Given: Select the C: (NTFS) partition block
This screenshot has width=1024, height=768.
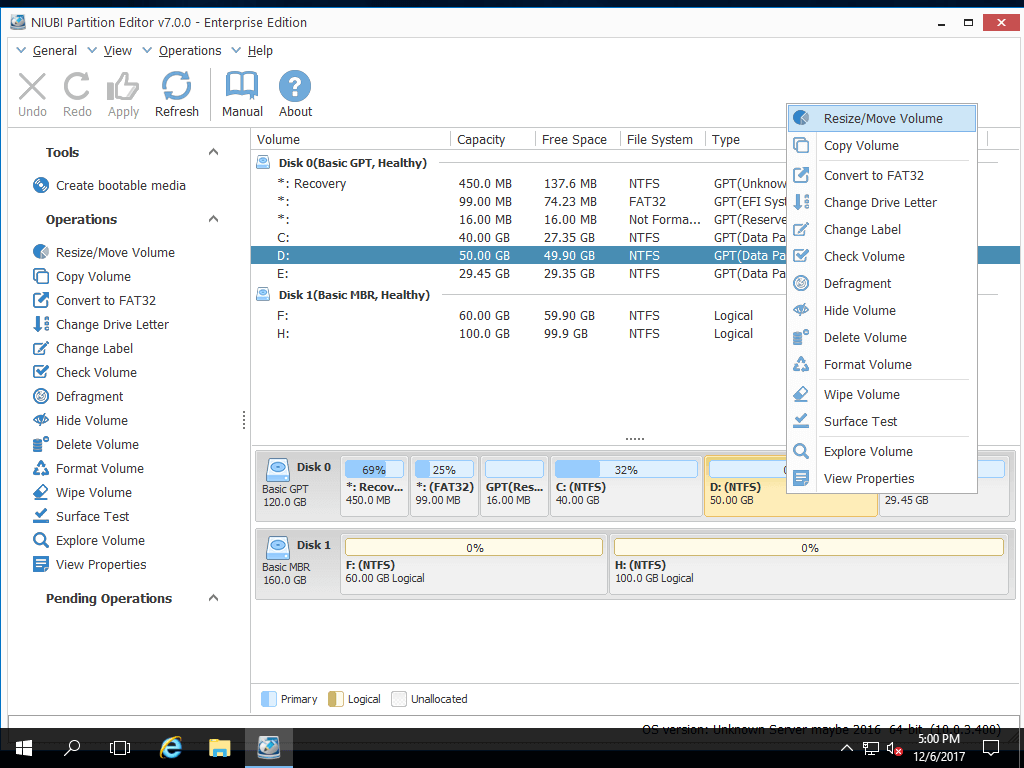Looking at the screenshot, I should coord(626,487).
